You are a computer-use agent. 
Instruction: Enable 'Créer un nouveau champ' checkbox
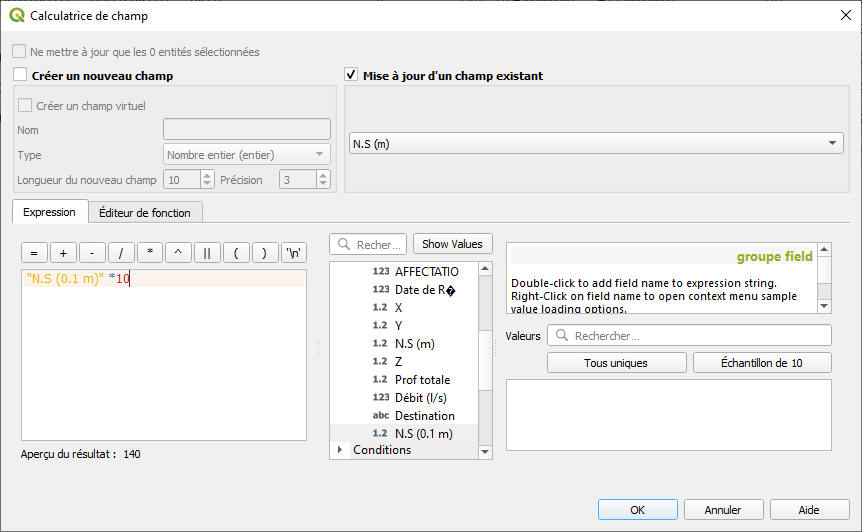tap(21, 75)
